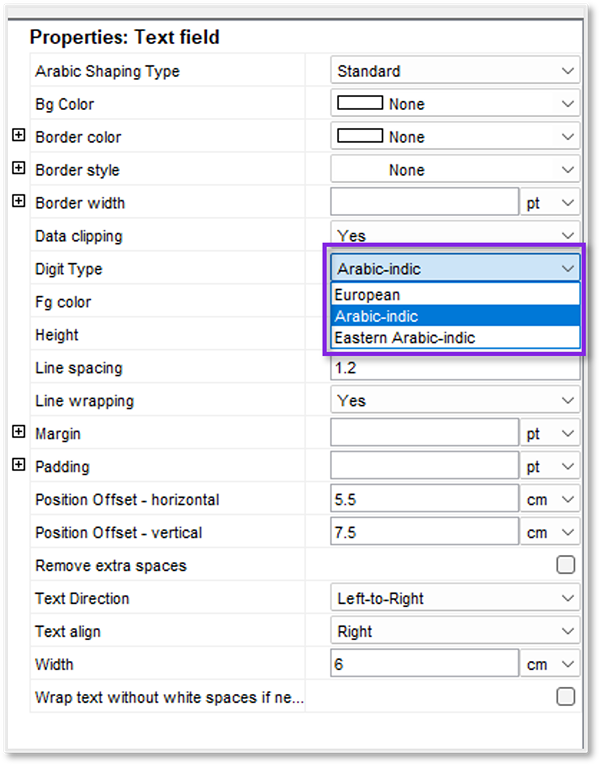The width and height of the screenshot is (600, 765).
Task: Open the Bg Color dropdown
Action: click(x=455, y=104)
